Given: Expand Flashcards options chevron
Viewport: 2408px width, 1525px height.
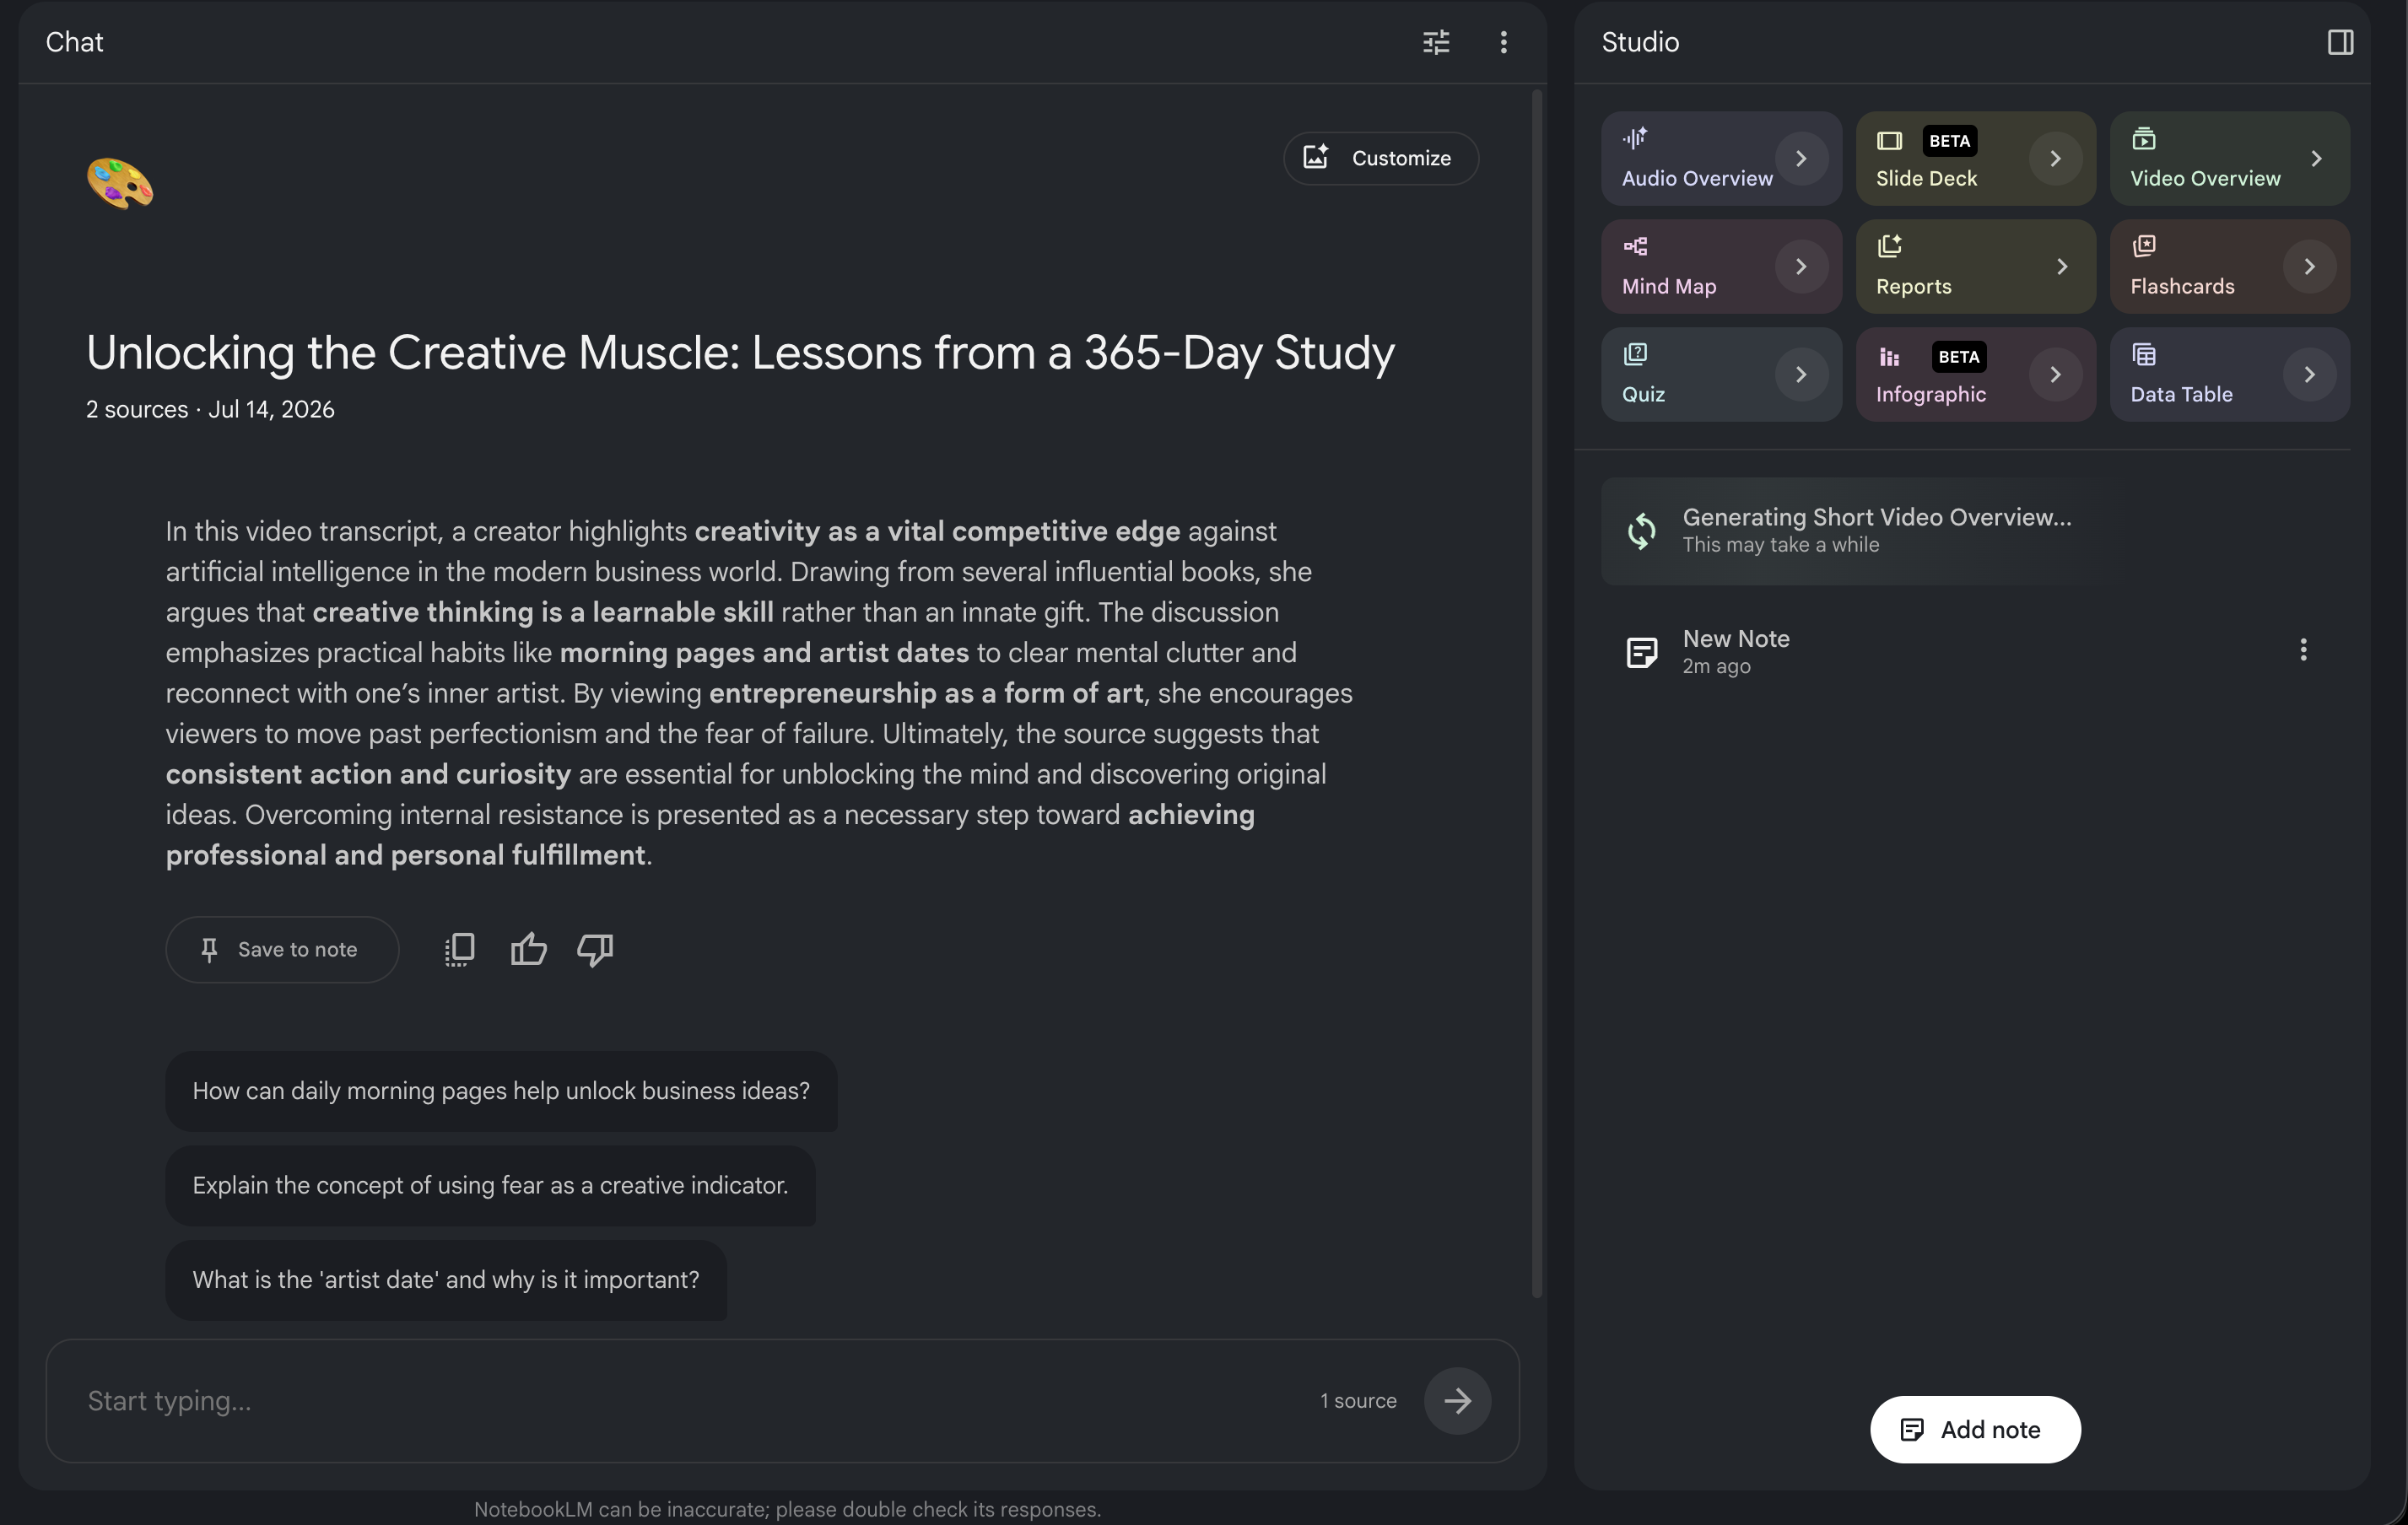Looking at the screenshot, I should click(x=2309, y=266).
